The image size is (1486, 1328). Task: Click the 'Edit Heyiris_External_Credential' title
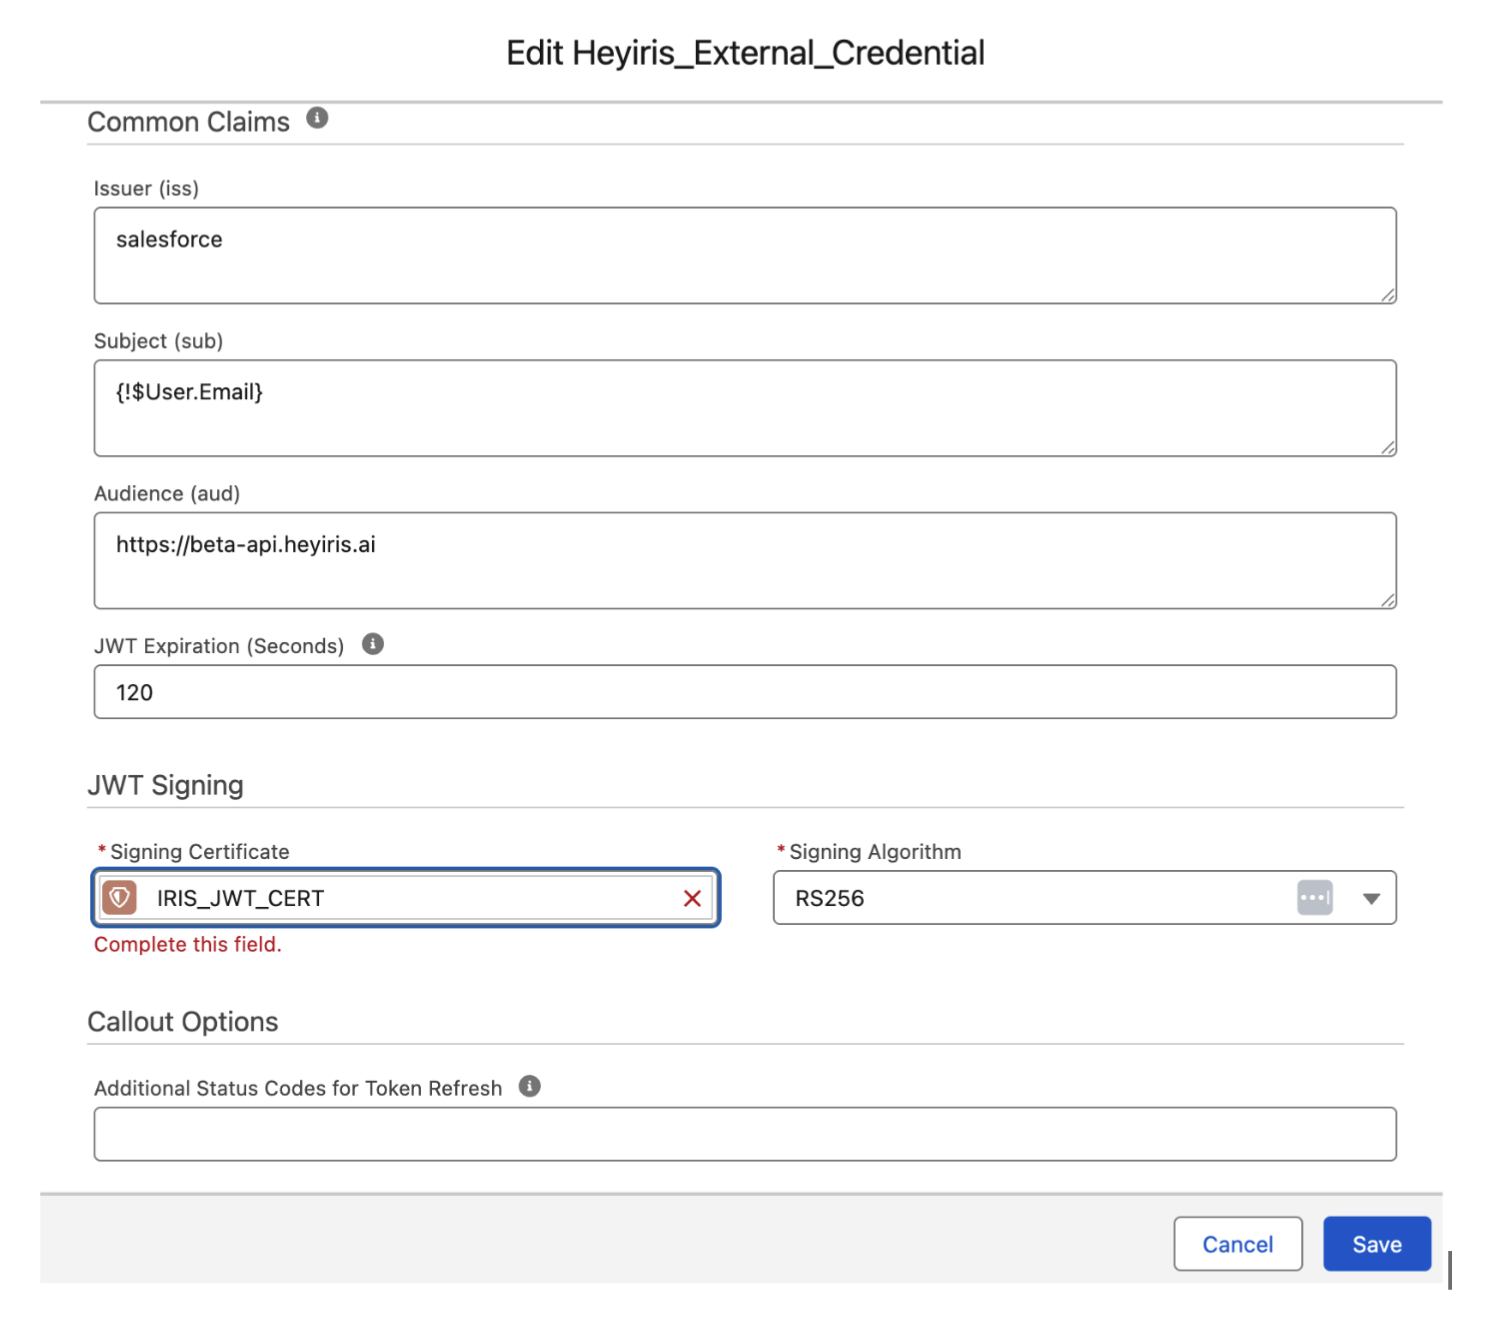(745, 53)
